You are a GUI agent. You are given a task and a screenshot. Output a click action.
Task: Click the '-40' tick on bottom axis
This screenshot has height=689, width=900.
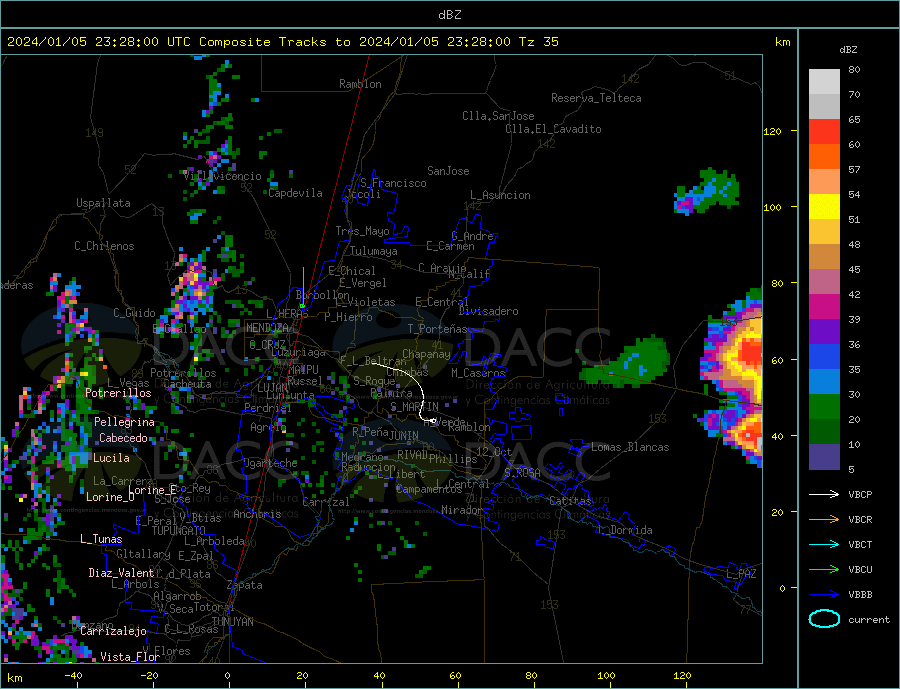[73, 675]
